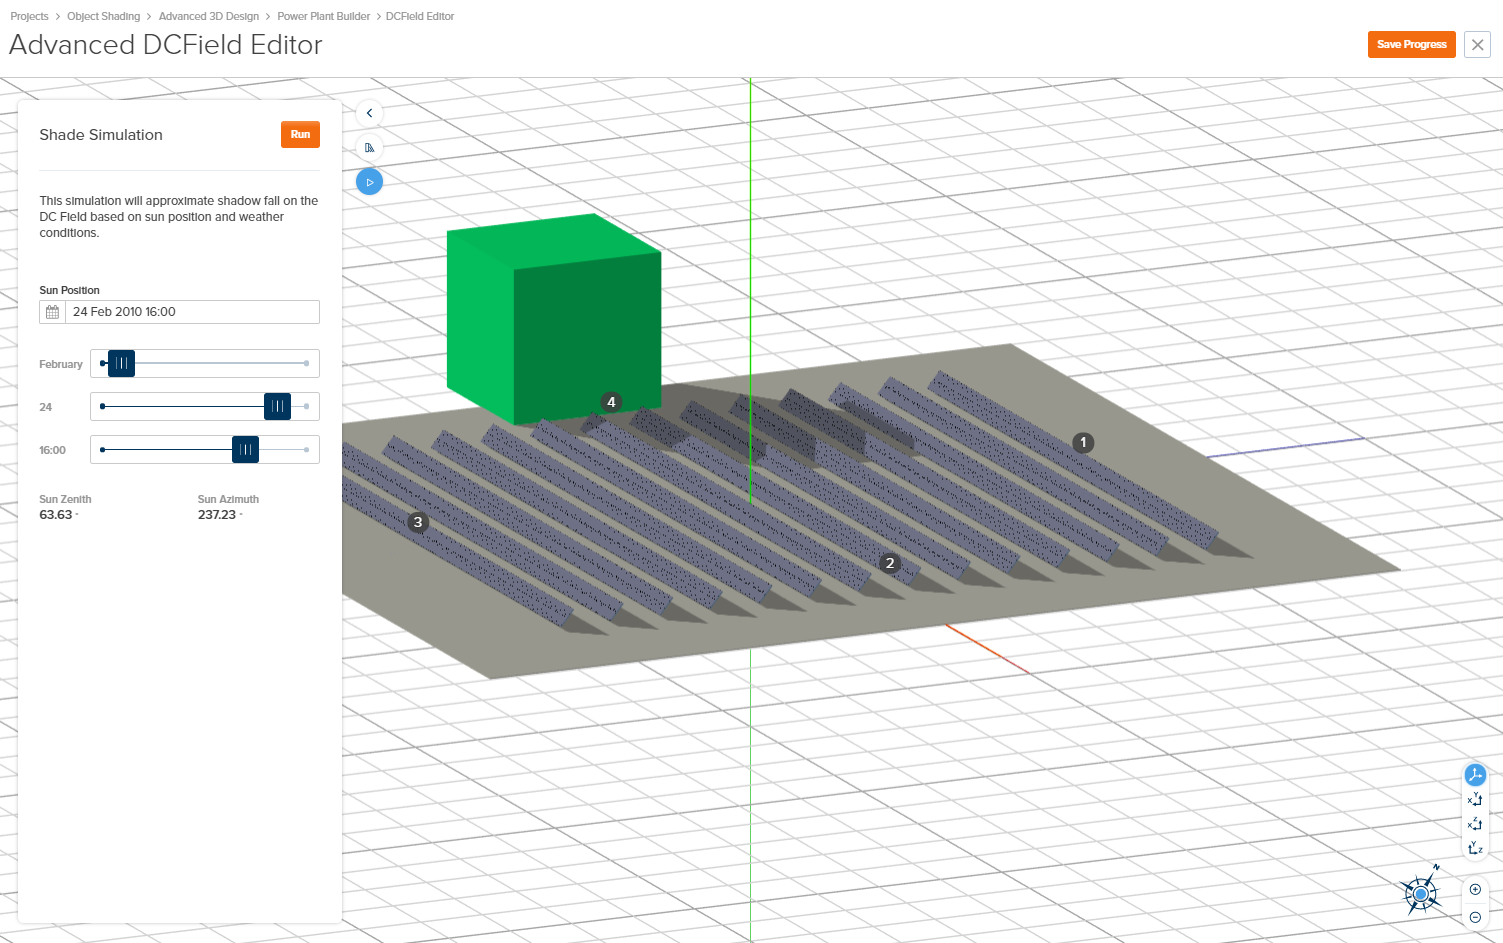Click the February month slider handle
The image size is (1503, 943).
121,363
